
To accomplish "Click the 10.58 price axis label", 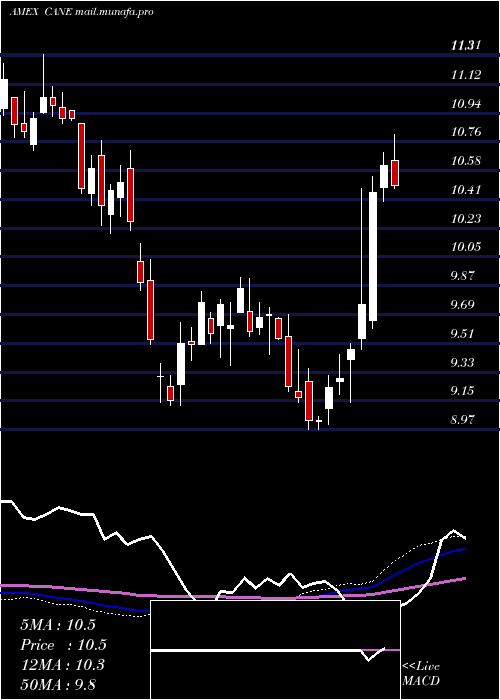I will pyautogui.click(x=466, y=161).
